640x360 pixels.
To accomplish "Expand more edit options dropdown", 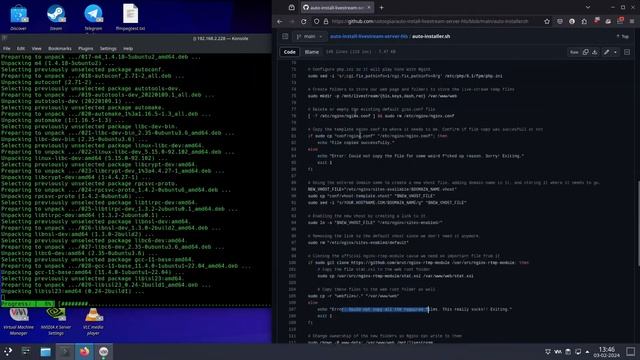I will click(616, 52).
